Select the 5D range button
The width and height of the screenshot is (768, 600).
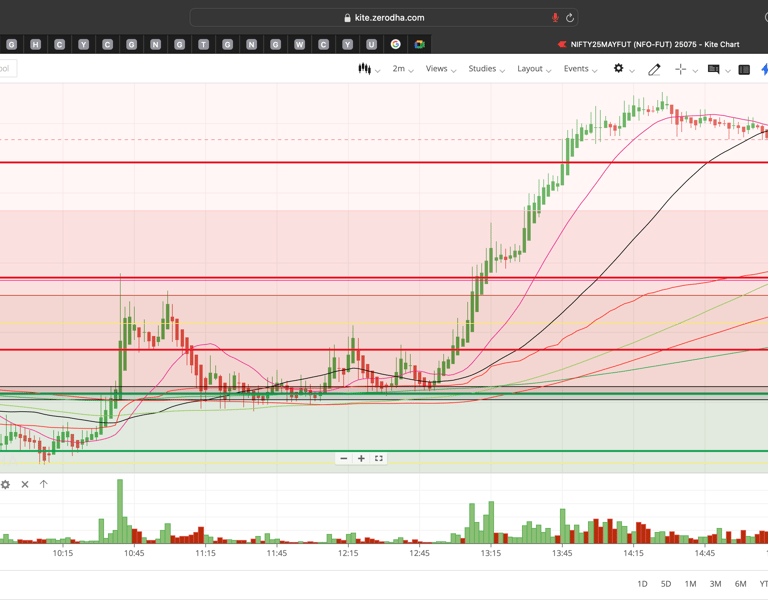click(x=666, y=584)
